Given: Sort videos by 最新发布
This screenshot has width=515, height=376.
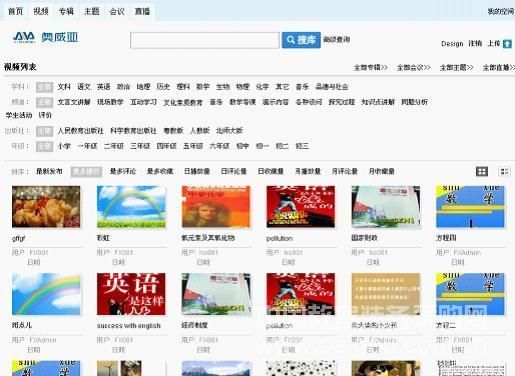Looking at the screenshot, I should tap(49, 171).
